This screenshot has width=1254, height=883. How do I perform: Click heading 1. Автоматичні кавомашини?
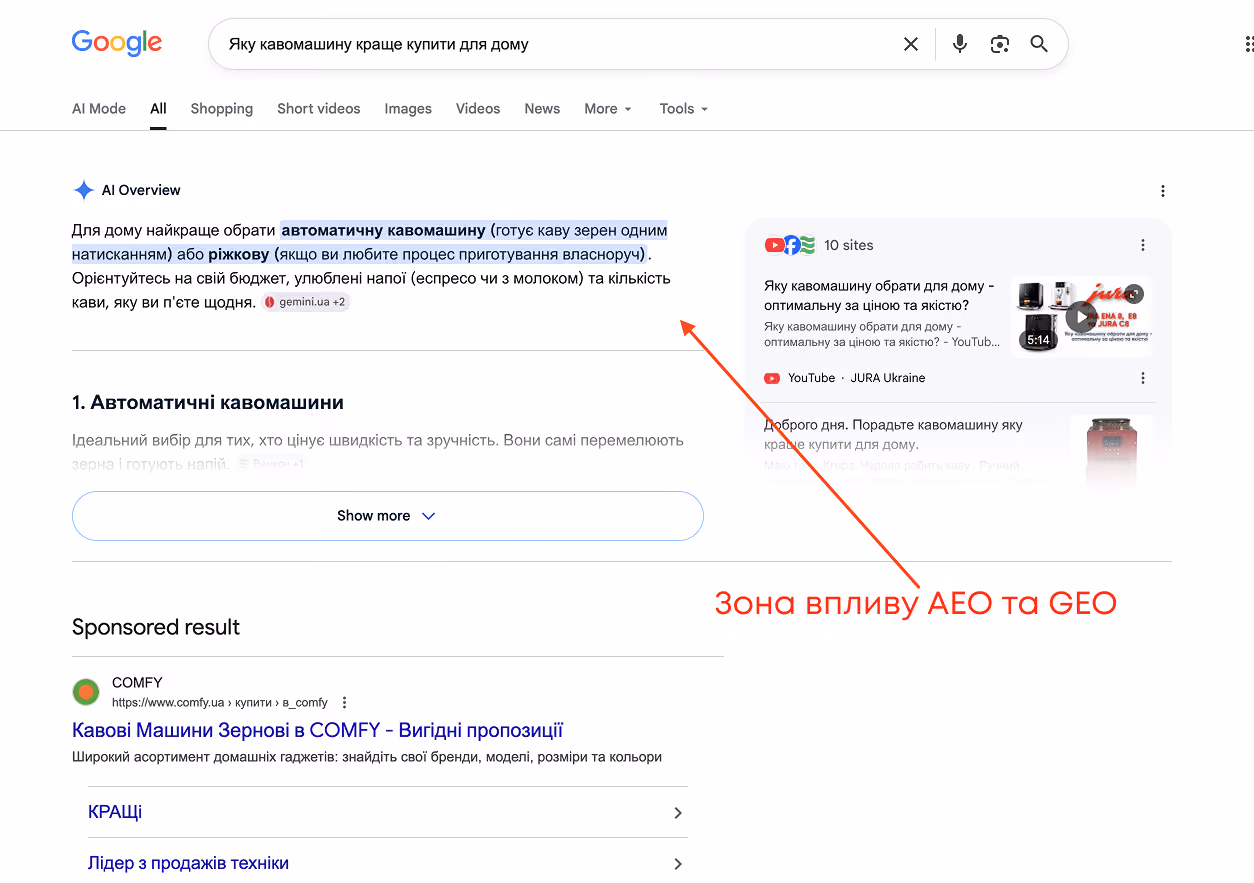208,403
